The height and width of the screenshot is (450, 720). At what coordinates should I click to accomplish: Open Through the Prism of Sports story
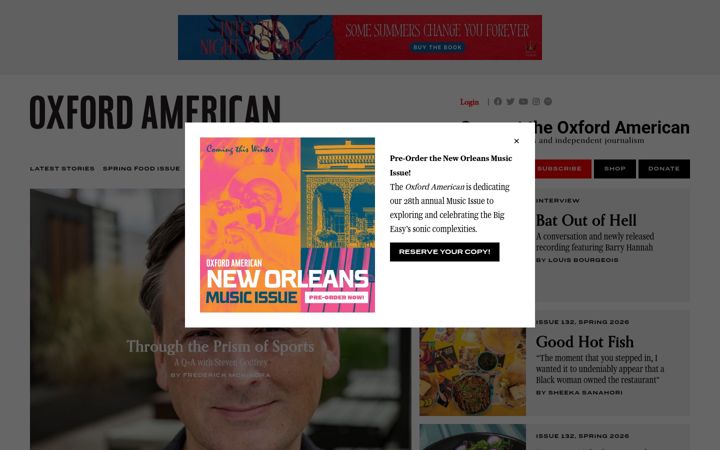click(x=220, y=347)
